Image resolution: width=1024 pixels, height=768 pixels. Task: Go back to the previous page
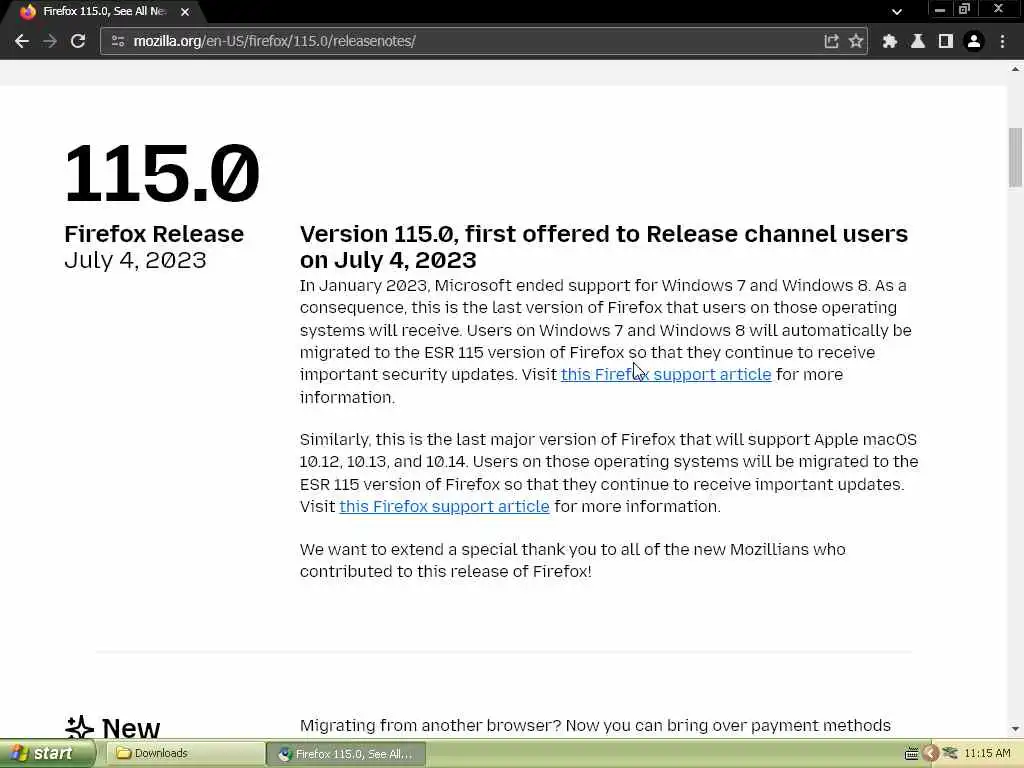click(22, 41)
